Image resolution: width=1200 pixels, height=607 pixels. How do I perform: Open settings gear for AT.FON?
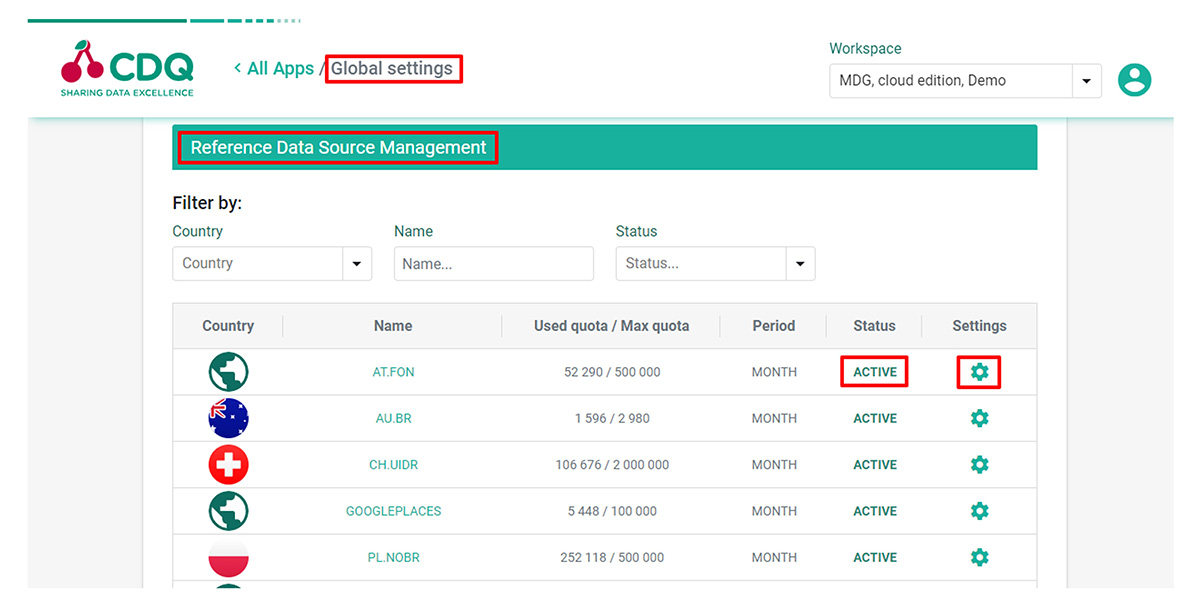pos(979,372)
